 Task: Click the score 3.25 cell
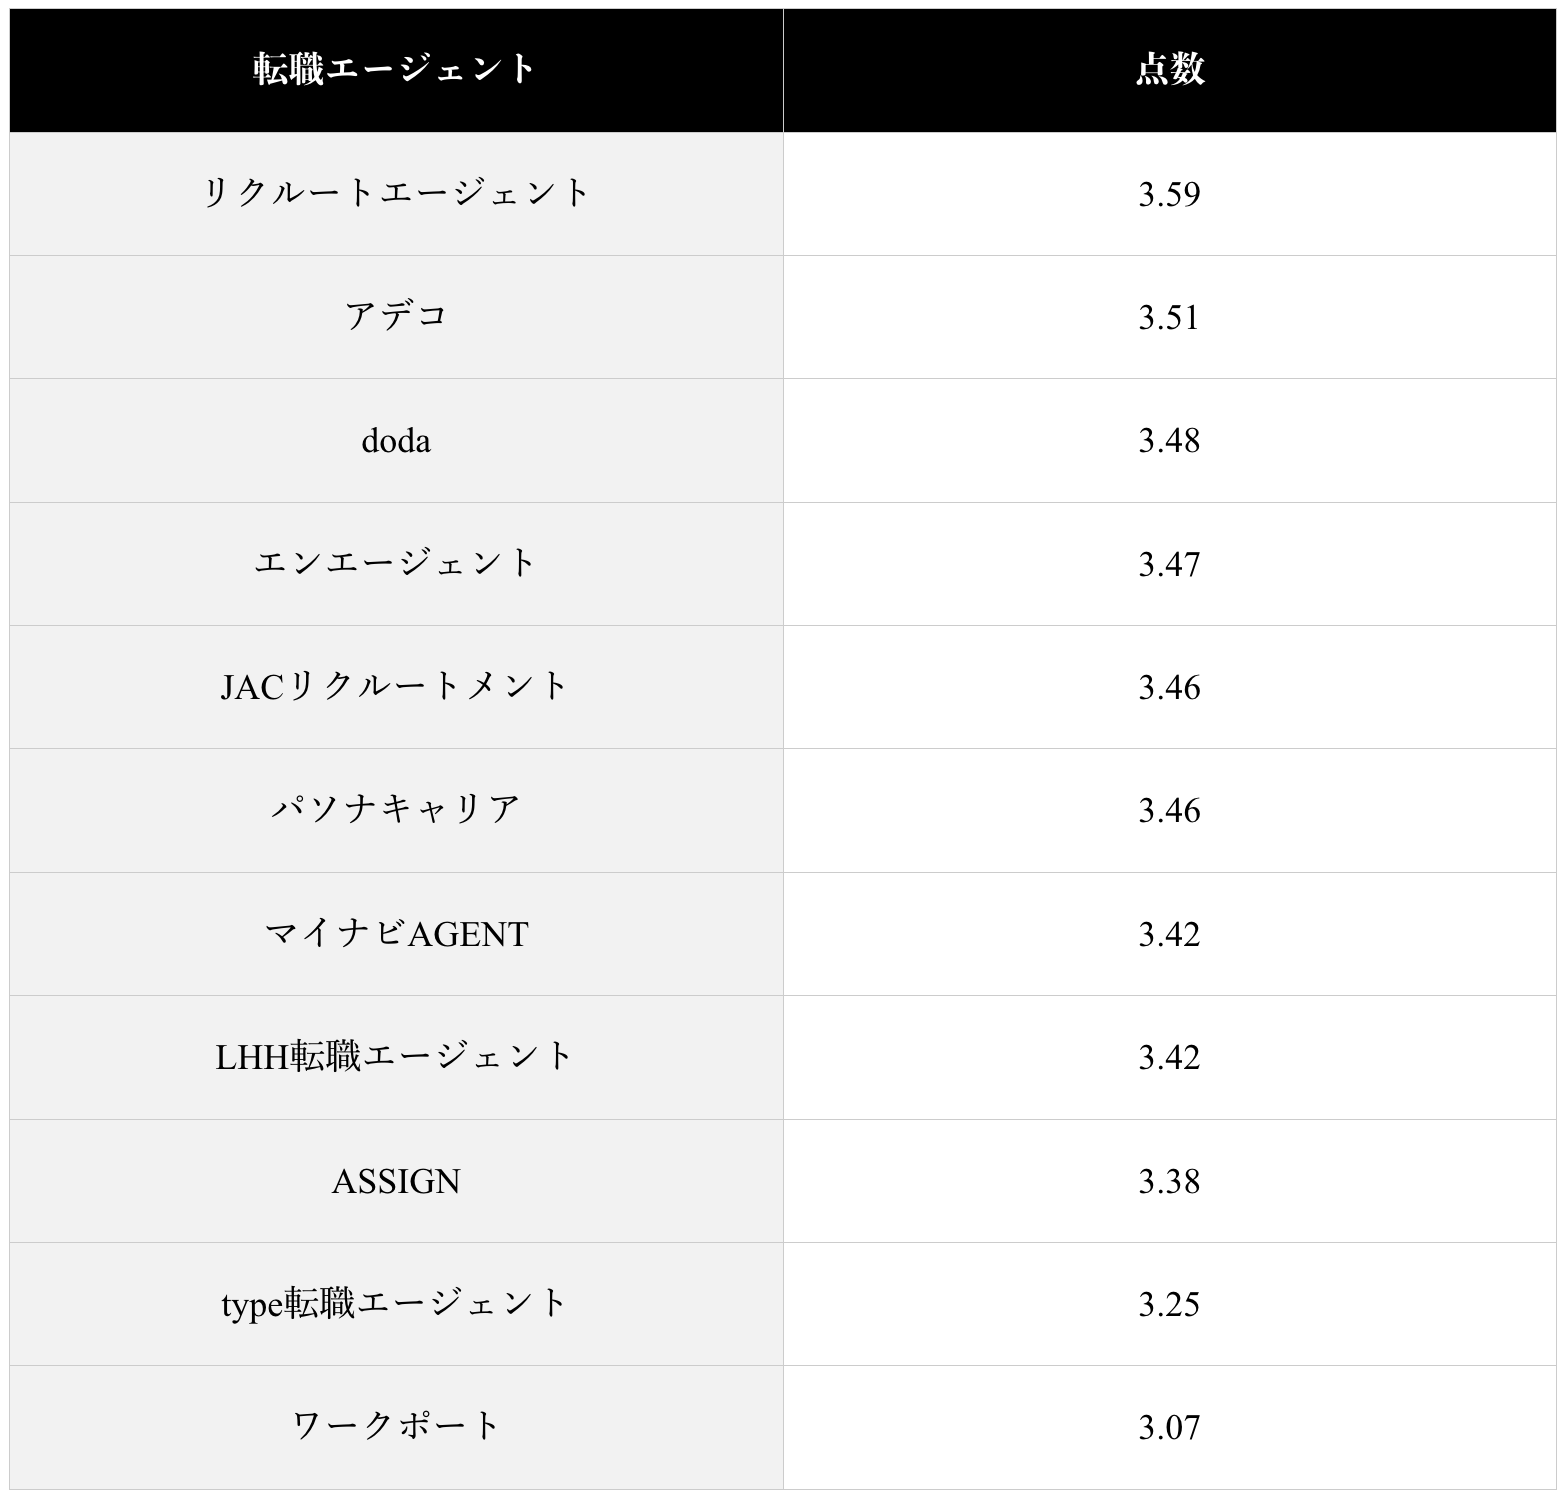tap(1169, 1304)
